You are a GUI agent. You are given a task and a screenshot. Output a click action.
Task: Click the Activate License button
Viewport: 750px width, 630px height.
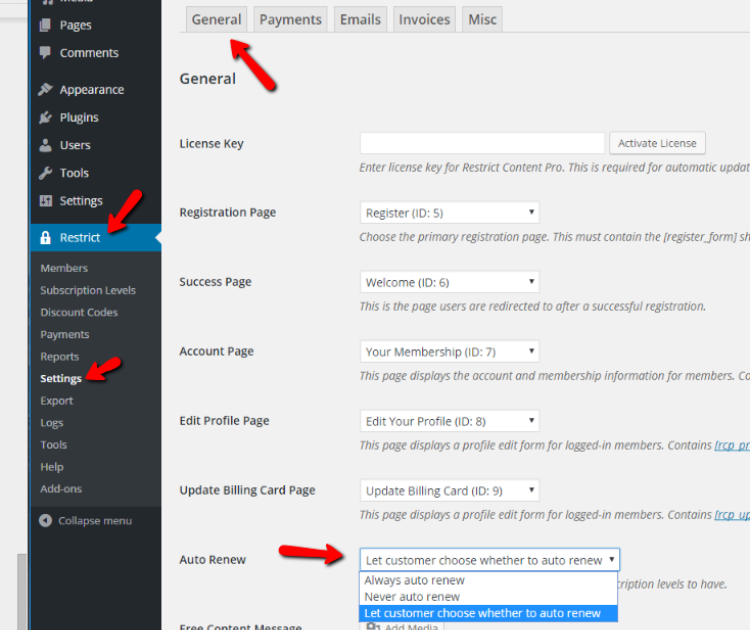point(657,143)
